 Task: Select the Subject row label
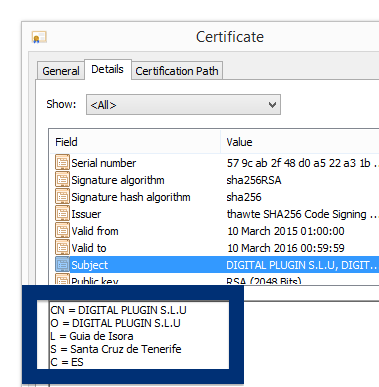click(x=89, y=265)
